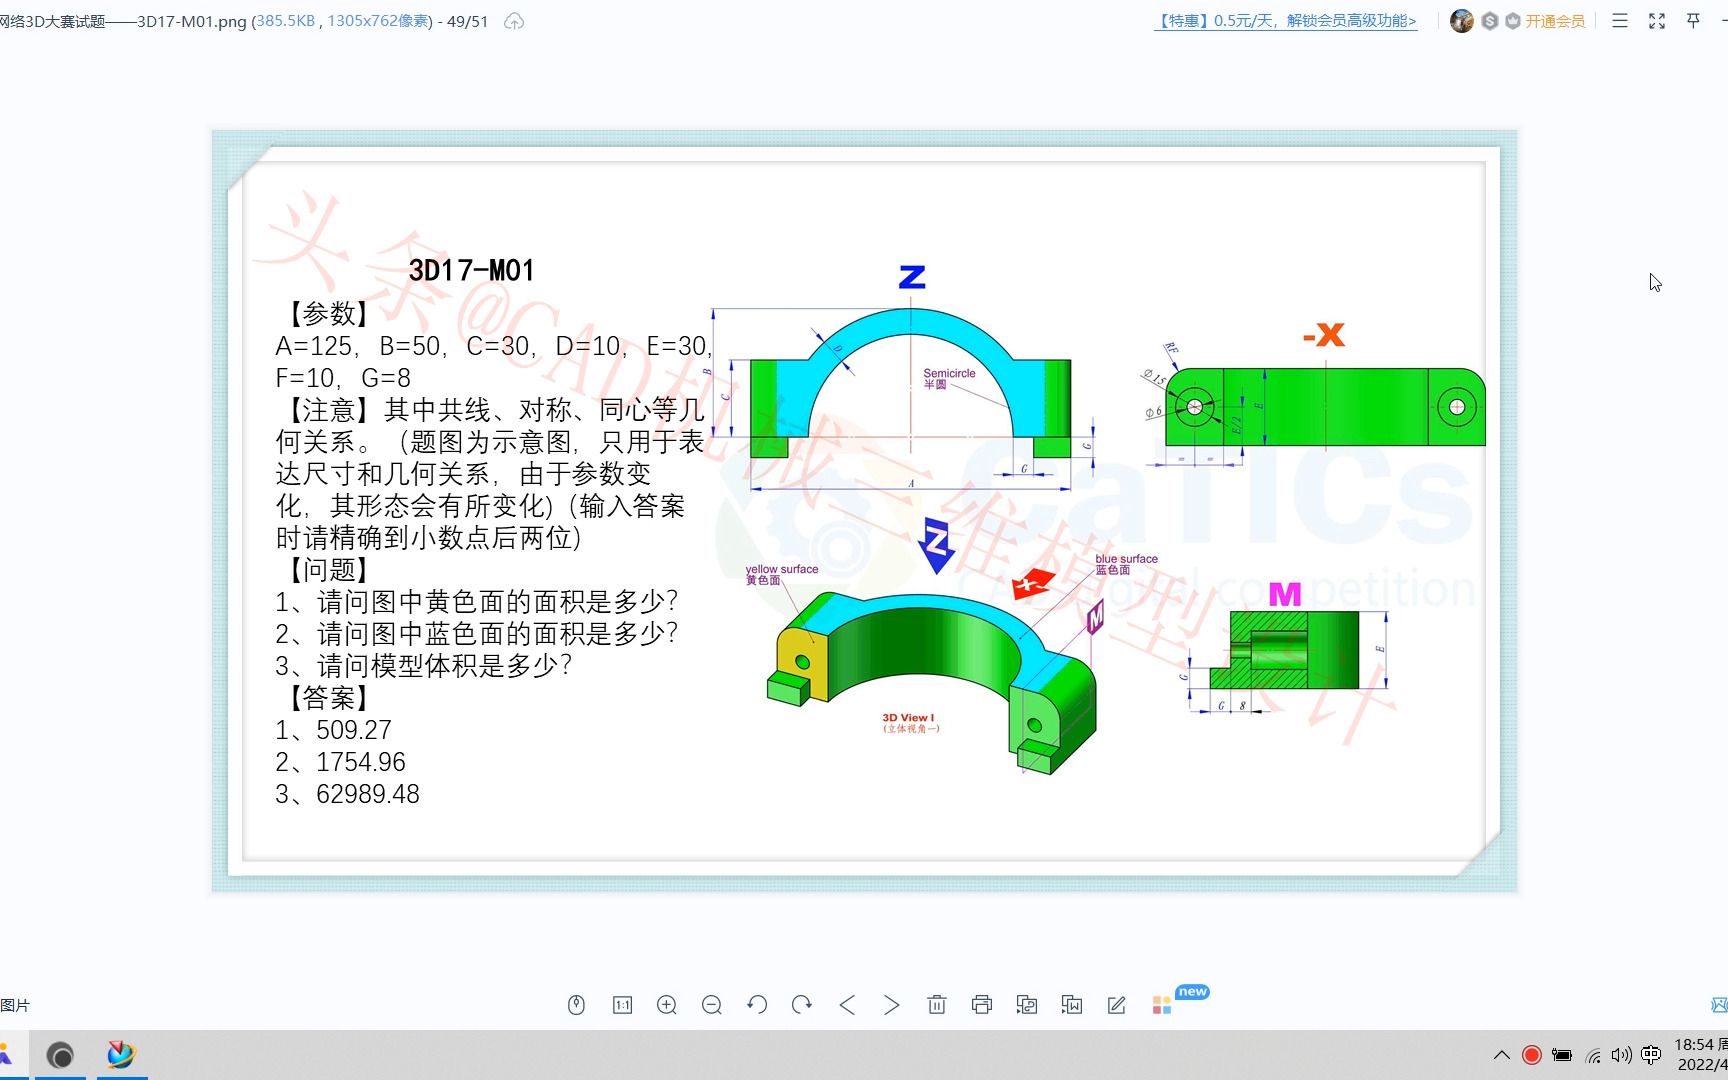Click the image size text 385.5KB, 1305x762像素
Screen dimensions: 1728x1080
point(342,21)
